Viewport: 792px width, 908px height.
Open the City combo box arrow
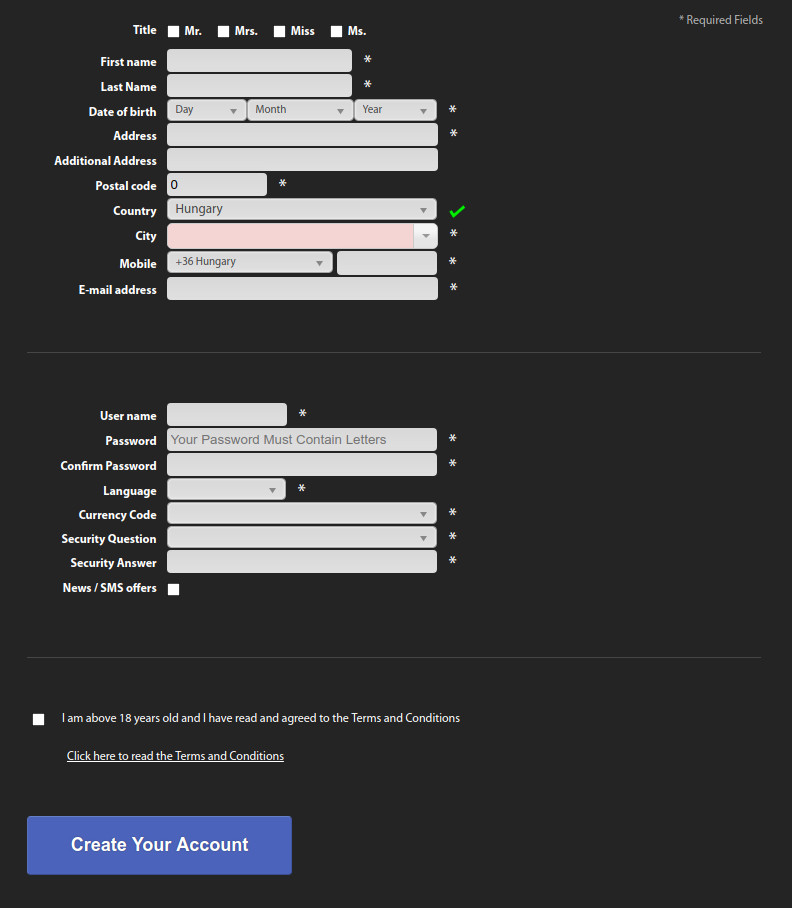coord(426,236)
